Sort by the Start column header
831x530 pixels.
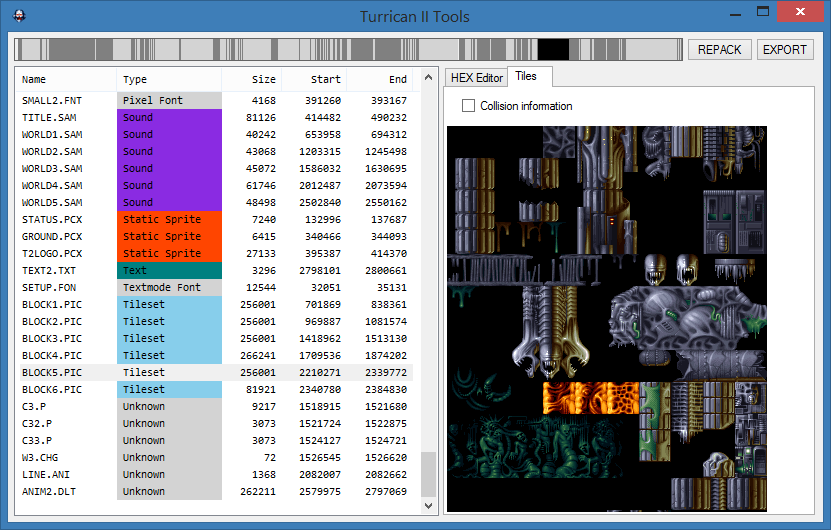[314, 80]
